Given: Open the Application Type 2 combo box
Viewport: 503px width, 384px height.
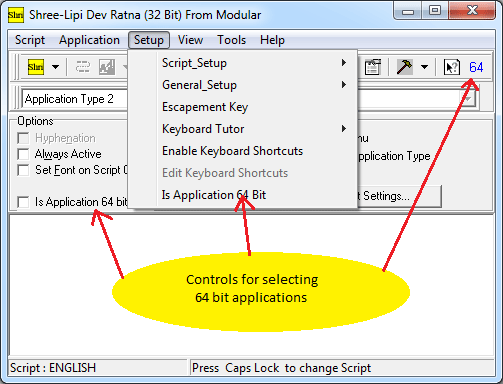Looking at the screenshot, I should [75, 99].
